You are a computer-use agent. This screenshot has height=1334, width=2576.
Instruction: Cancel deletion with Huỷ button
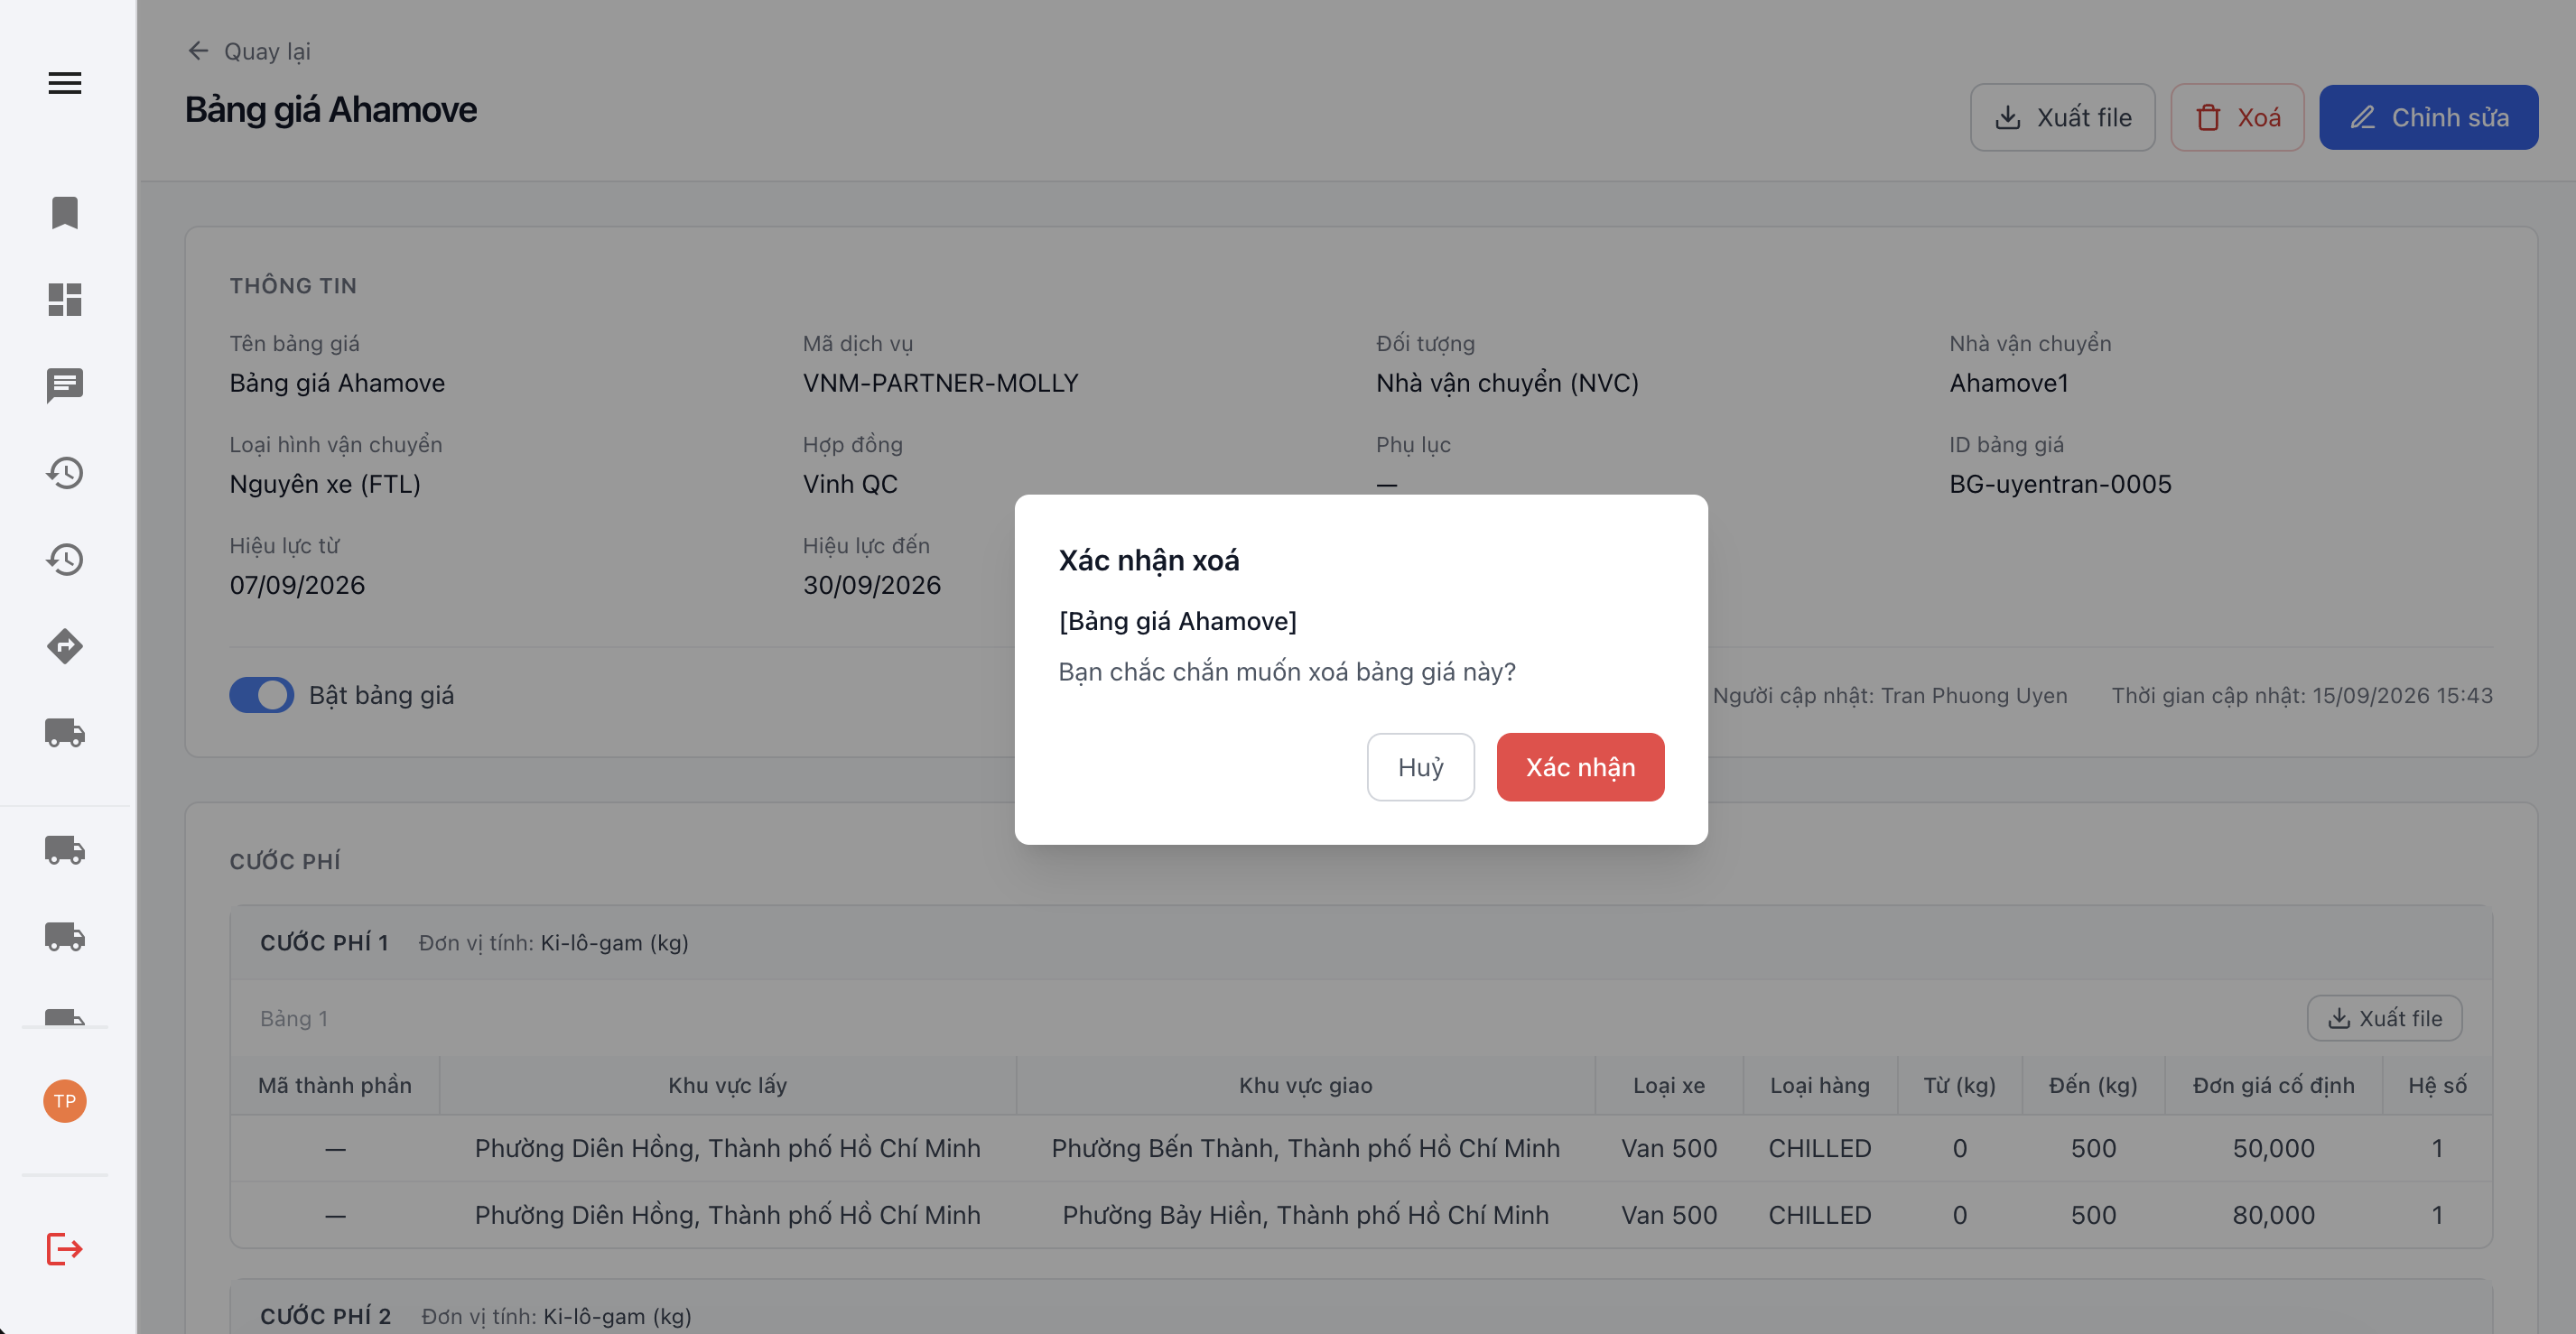tap(1420, 767)
